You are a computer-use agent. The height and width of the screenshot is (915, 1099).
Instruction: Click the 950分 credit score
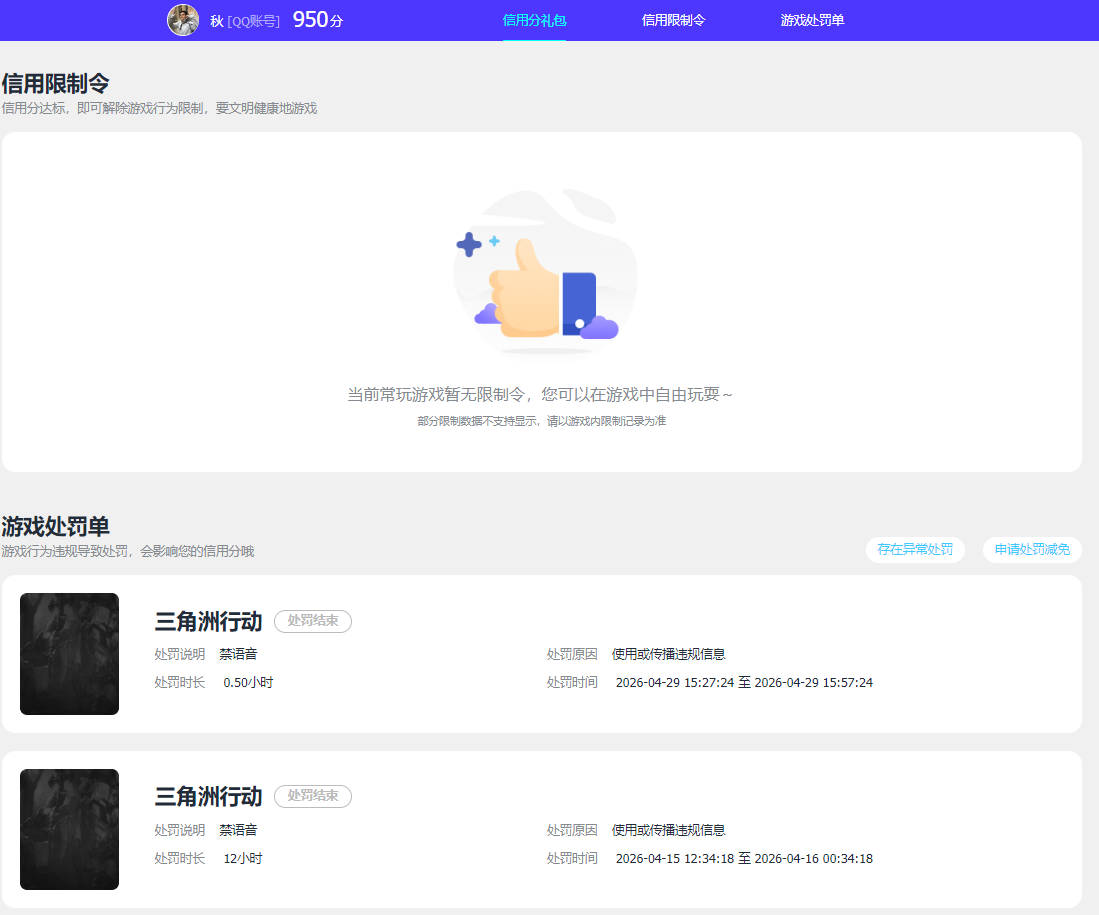pos(318,20)
